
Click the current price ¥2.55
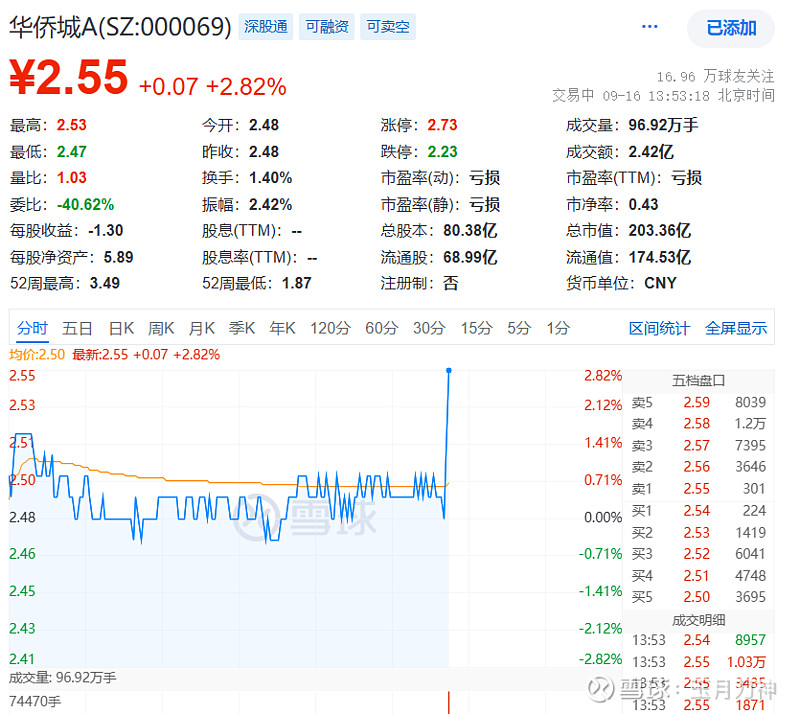click(x=68, y=78)
